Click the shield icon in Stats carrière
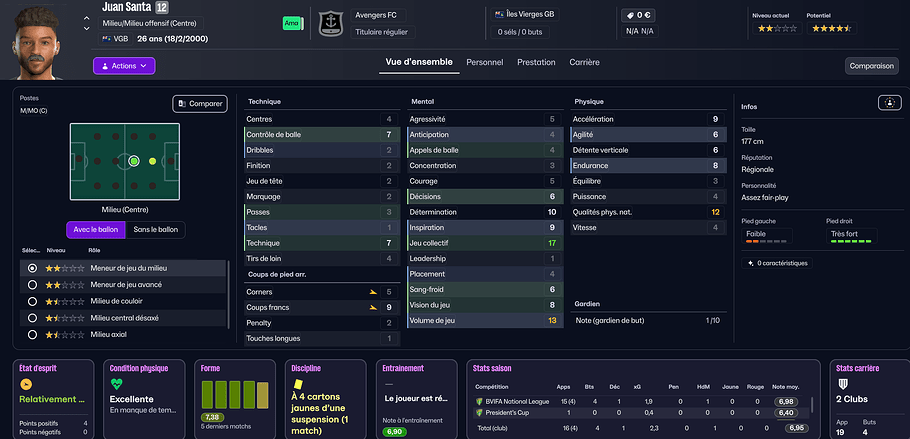Viewport: 910px width, 439px height. [842, 383]
